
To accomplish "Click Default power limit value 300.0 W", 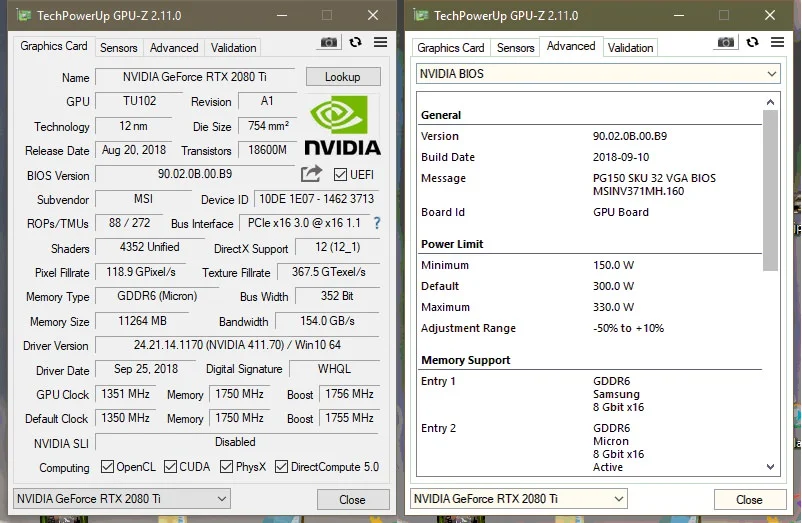I will [613, 286].
